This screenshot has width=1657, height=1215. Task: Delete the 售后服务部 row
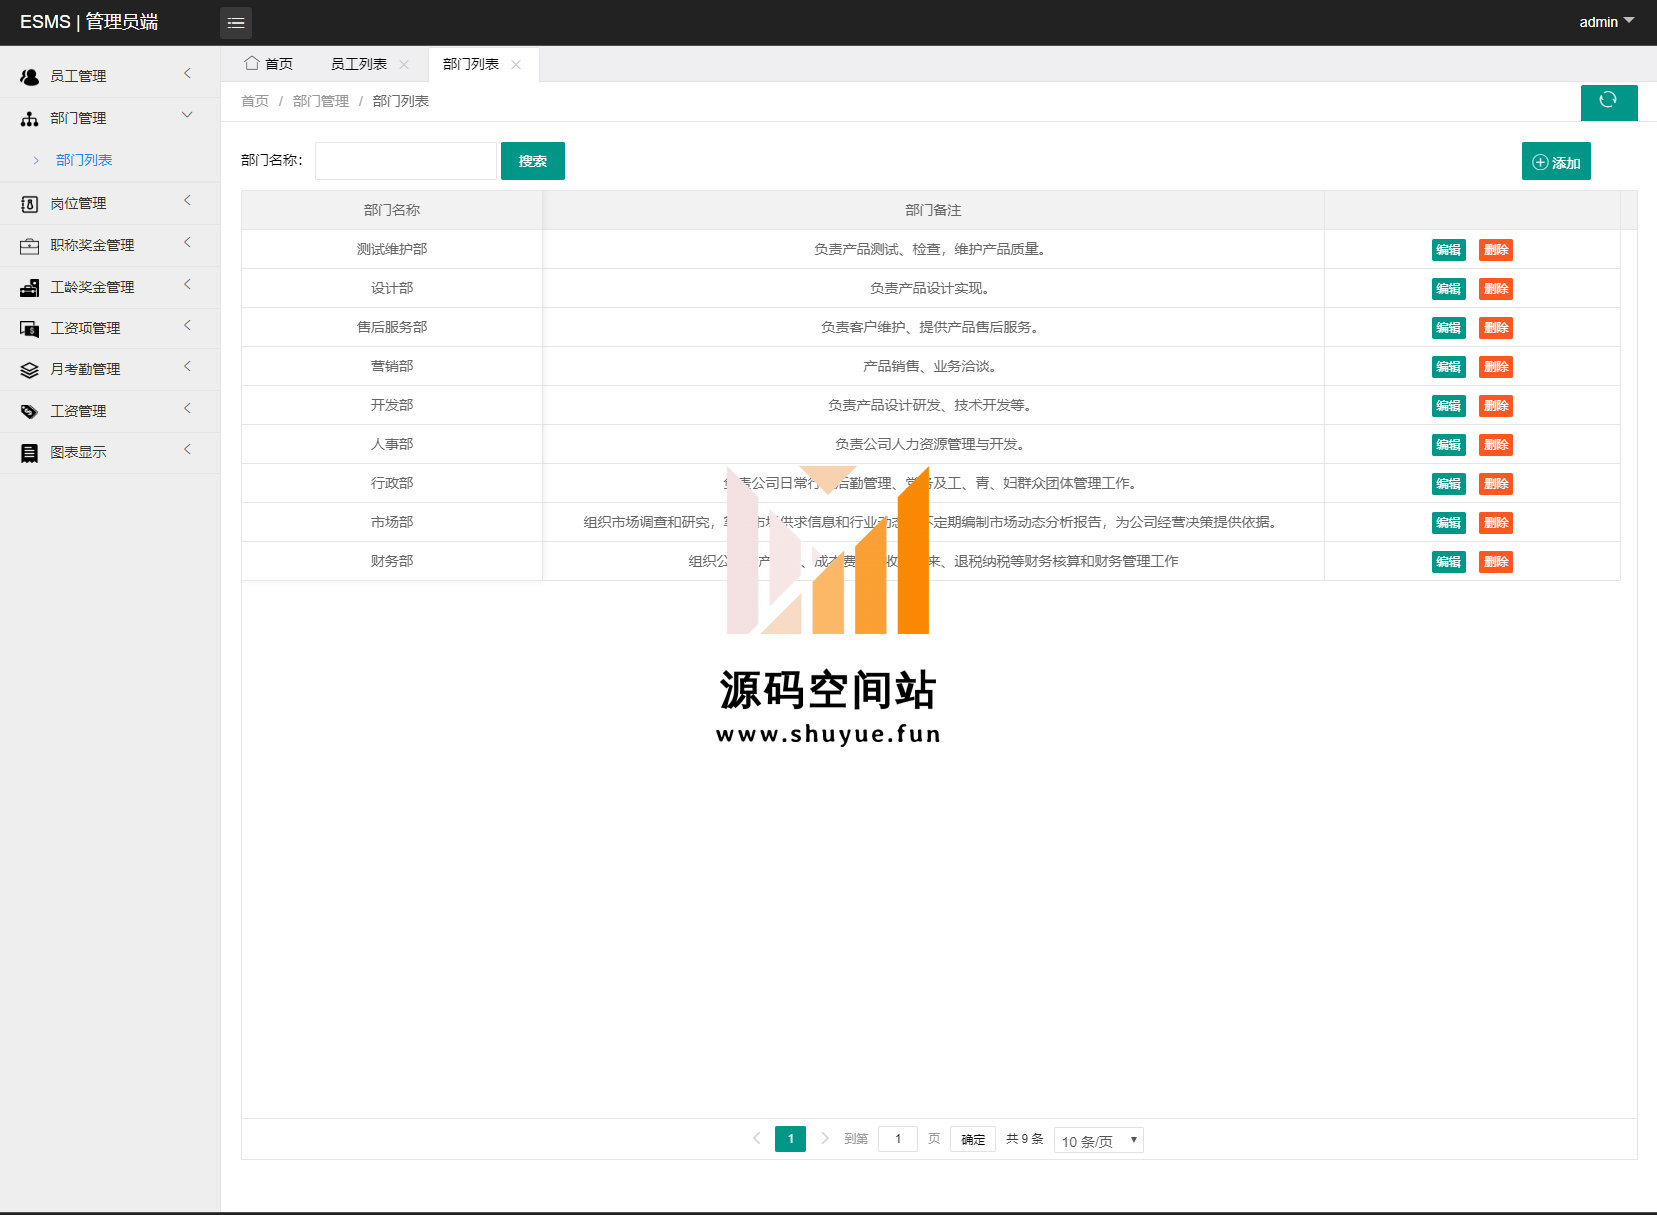coord(1496,328)
